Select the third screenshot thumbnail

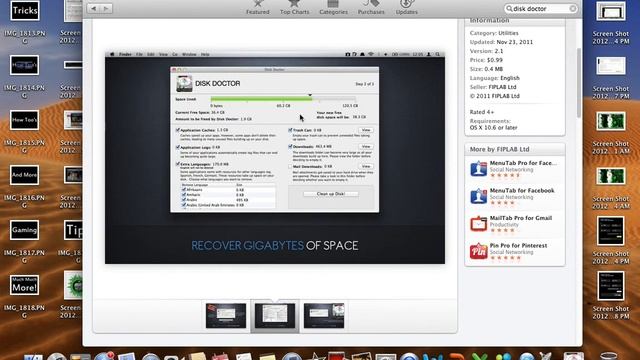click(324, 316)
